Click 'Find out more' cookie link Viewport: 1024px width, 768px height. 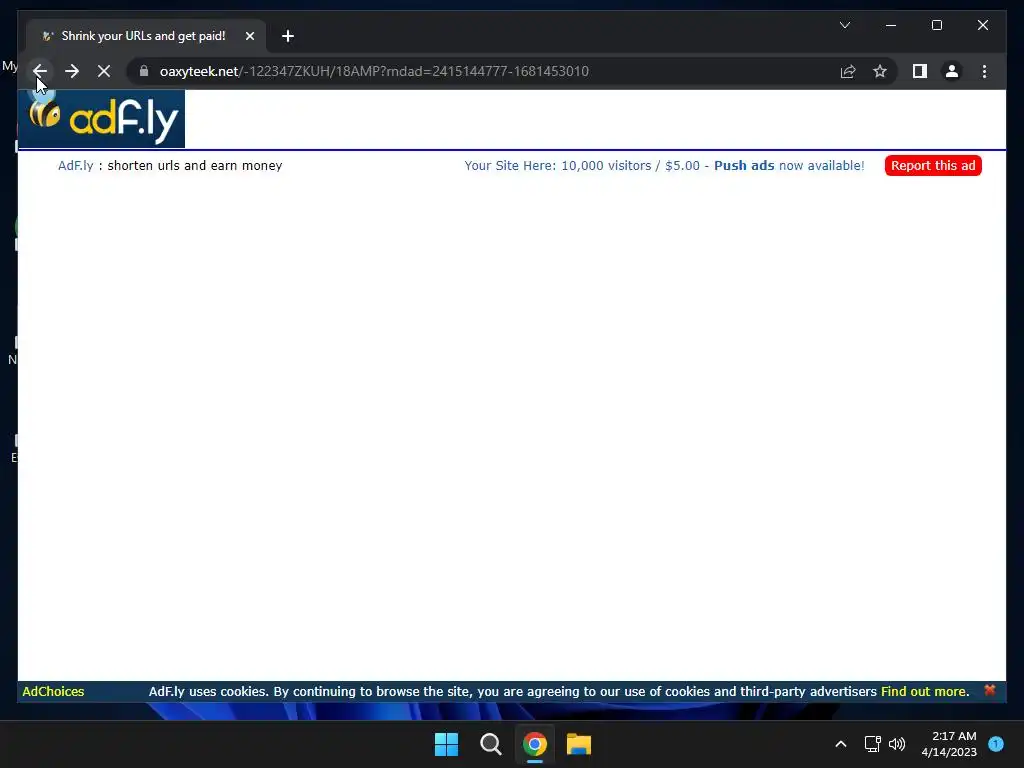tap(923, 692)
